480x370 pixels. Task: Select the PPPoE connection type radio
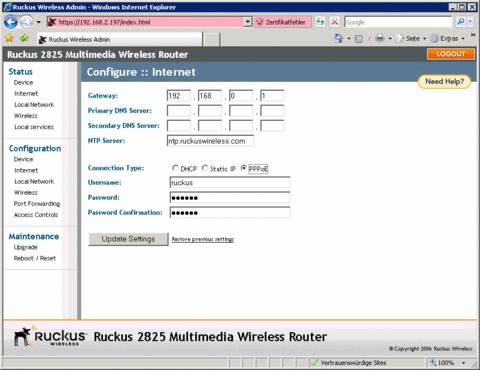pyautogui.click(x=244, y=168)
